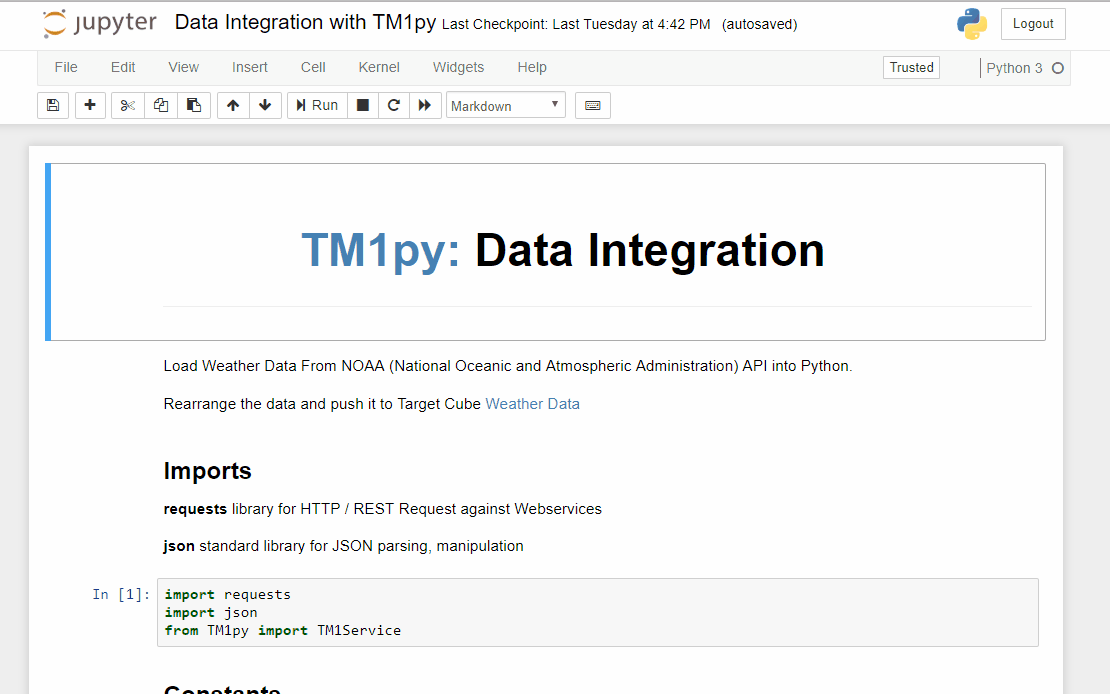Image resolution: width=1110 pixels, height=694 pixels.
Task: Insert a new cell below with plus icon
Action: 90,105
